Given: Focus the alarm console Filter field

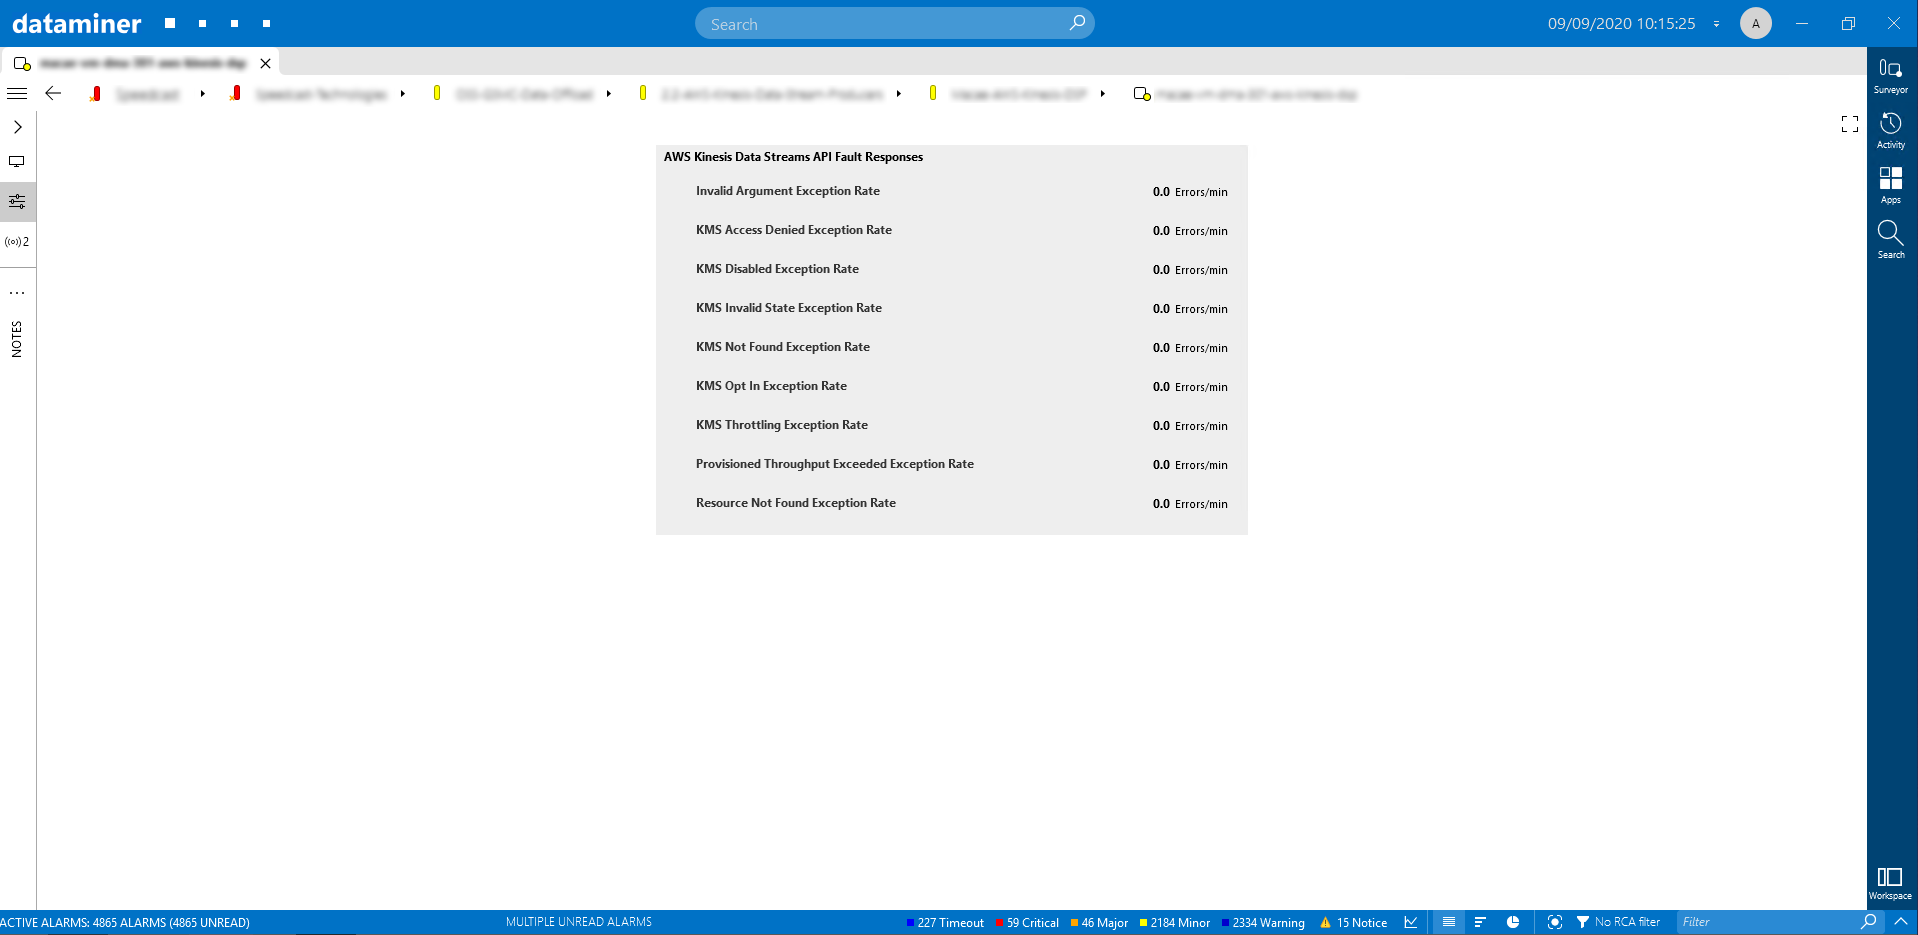Looking at the screenshot, I should click(x=1767, y=922).
